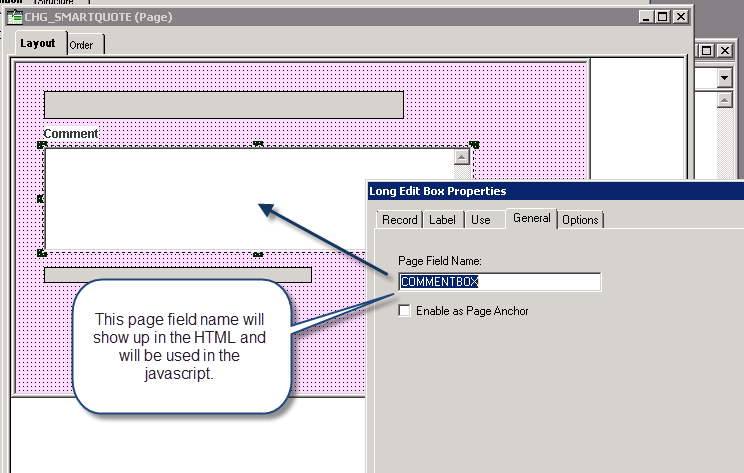Close the background window at right

[x=725, y=50]
